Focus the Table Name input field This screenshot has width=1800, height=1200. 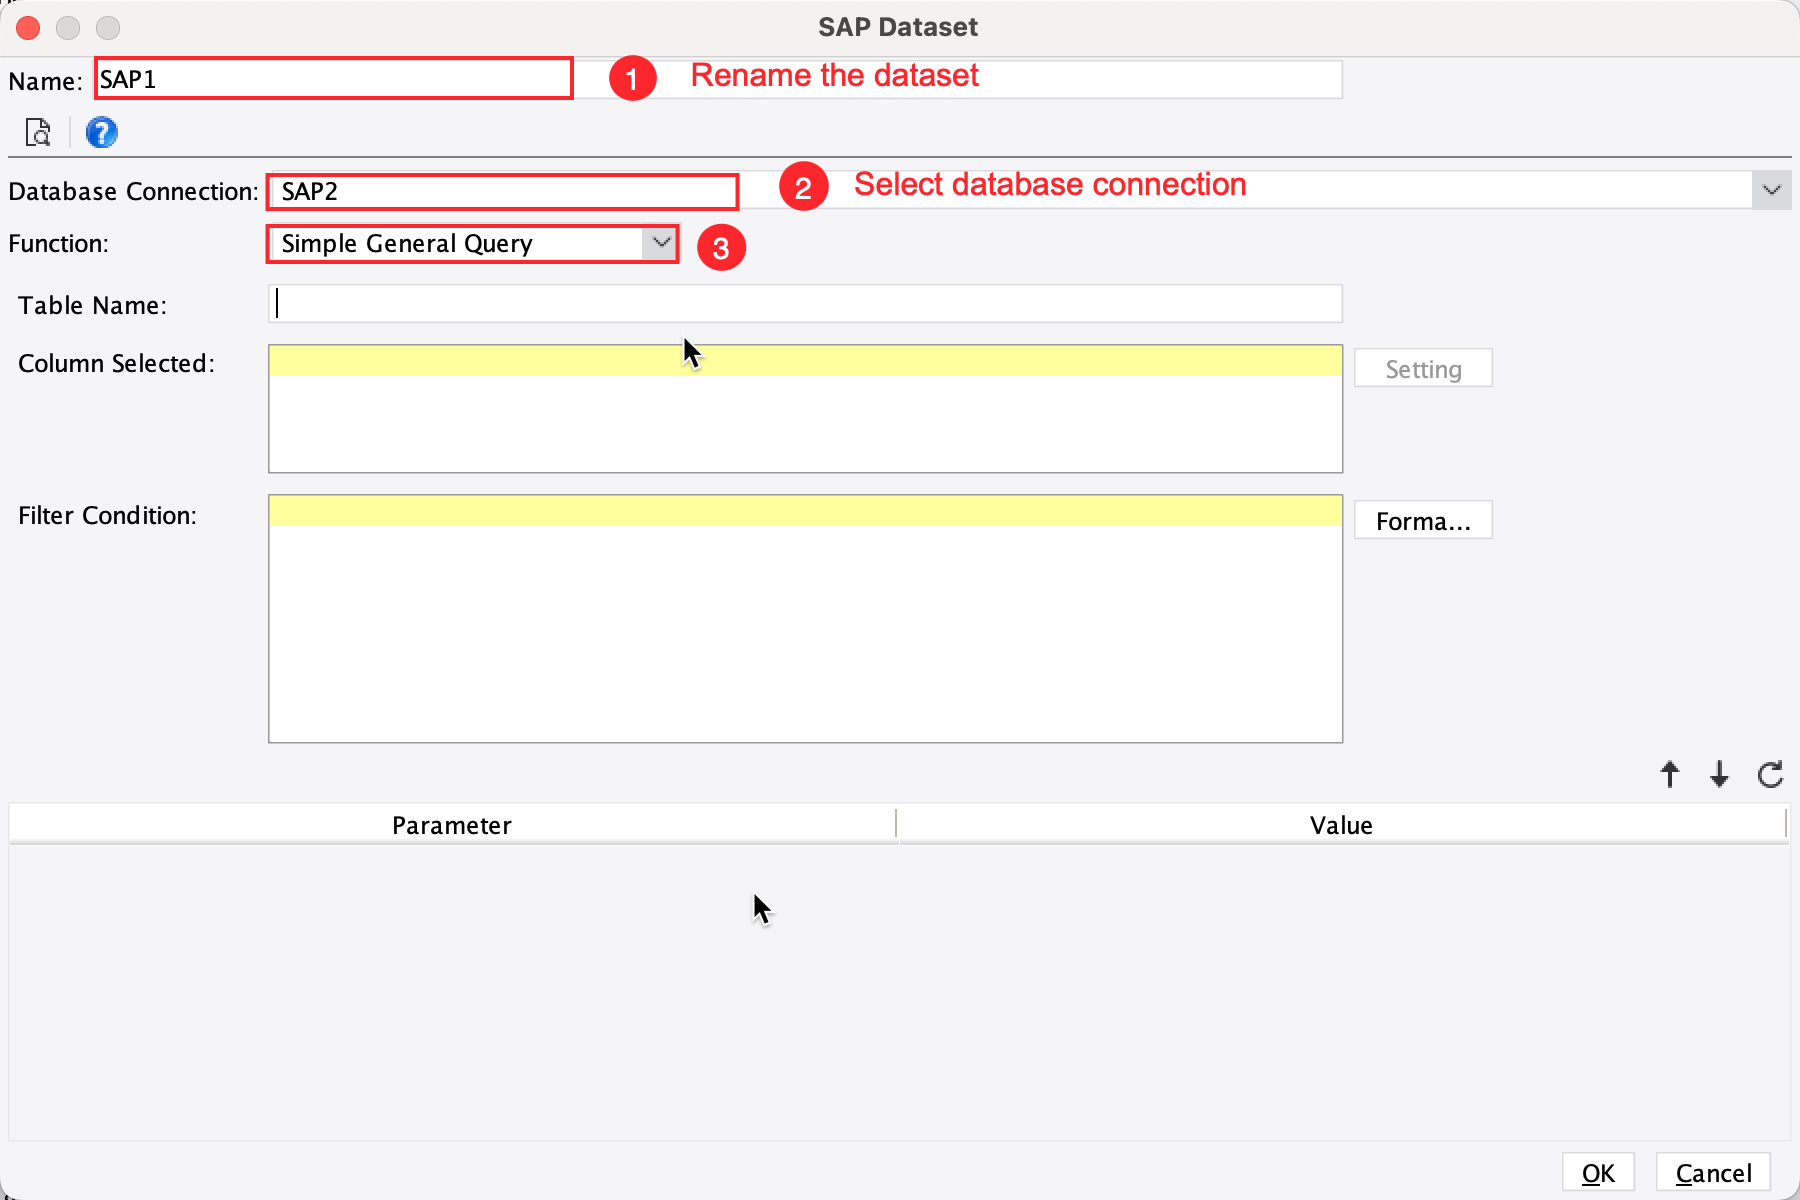click(805, 304)
